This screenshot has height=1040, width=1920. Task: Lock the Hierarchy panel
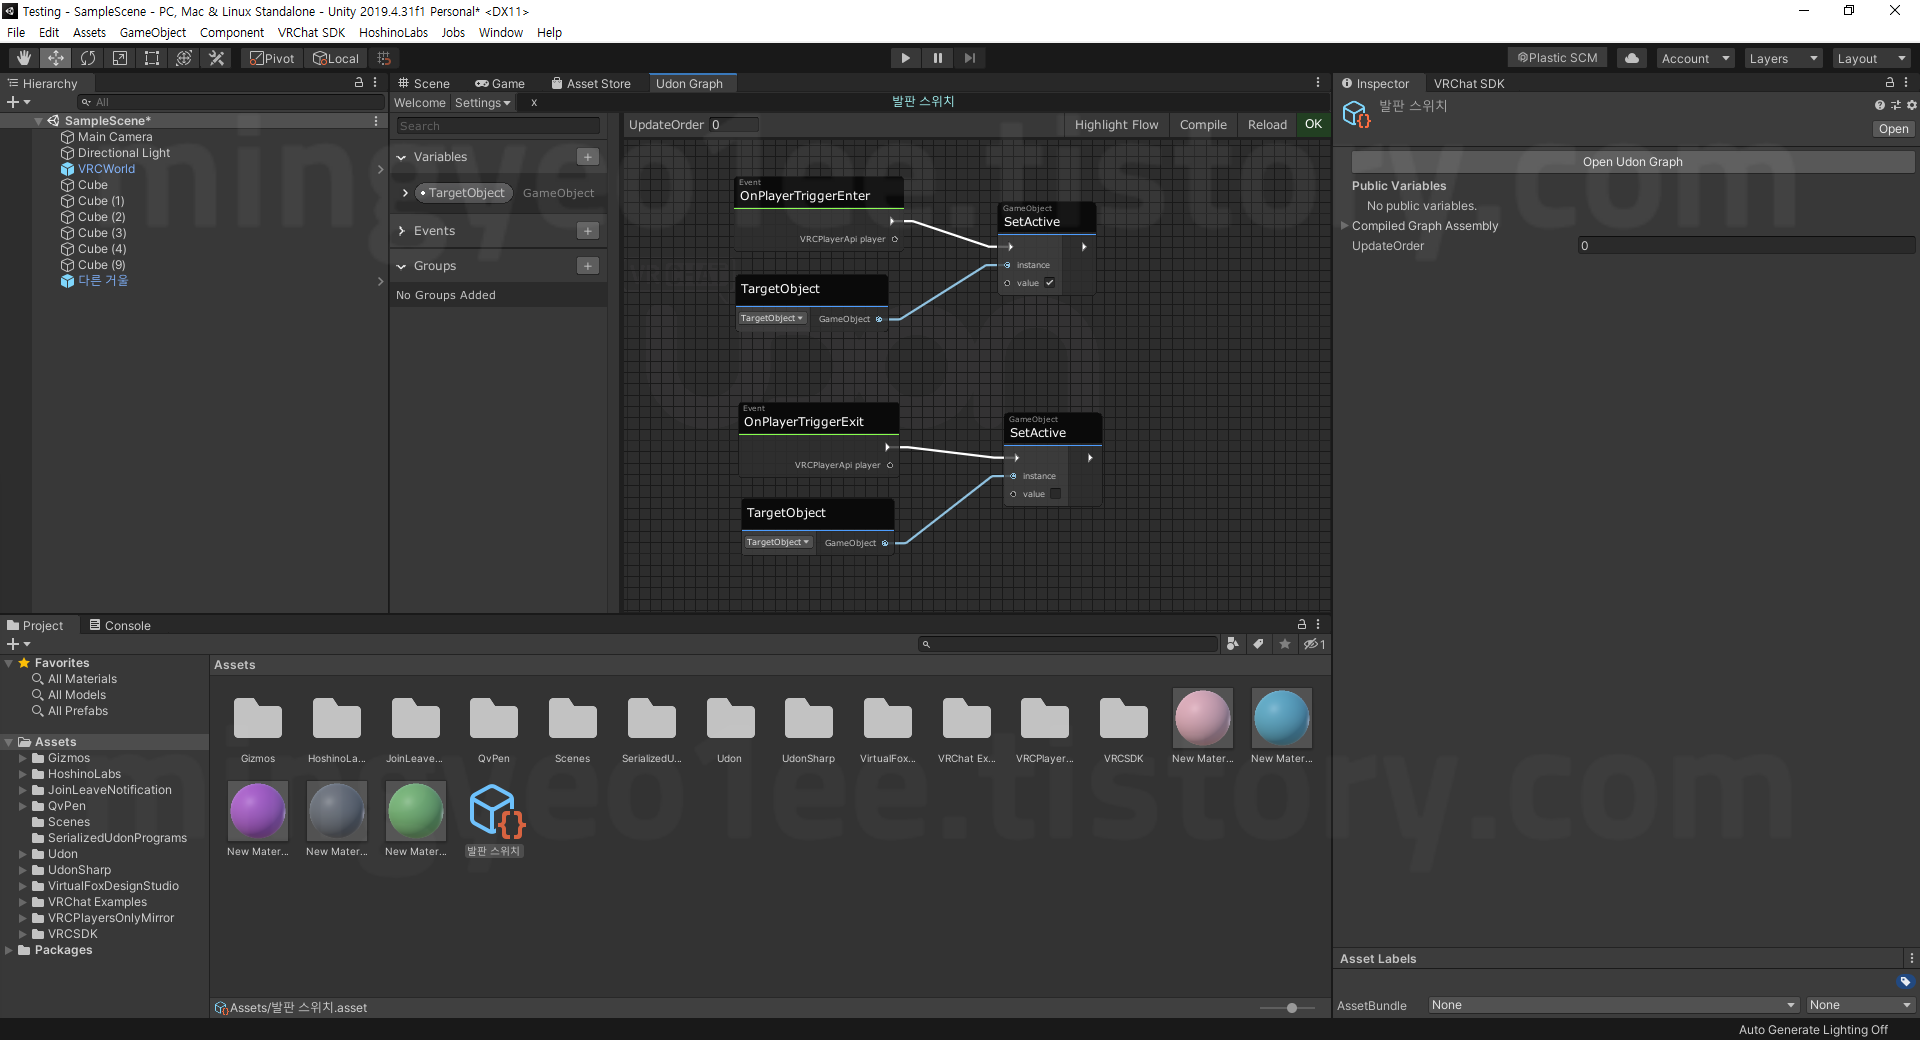[x=359, y=83]
